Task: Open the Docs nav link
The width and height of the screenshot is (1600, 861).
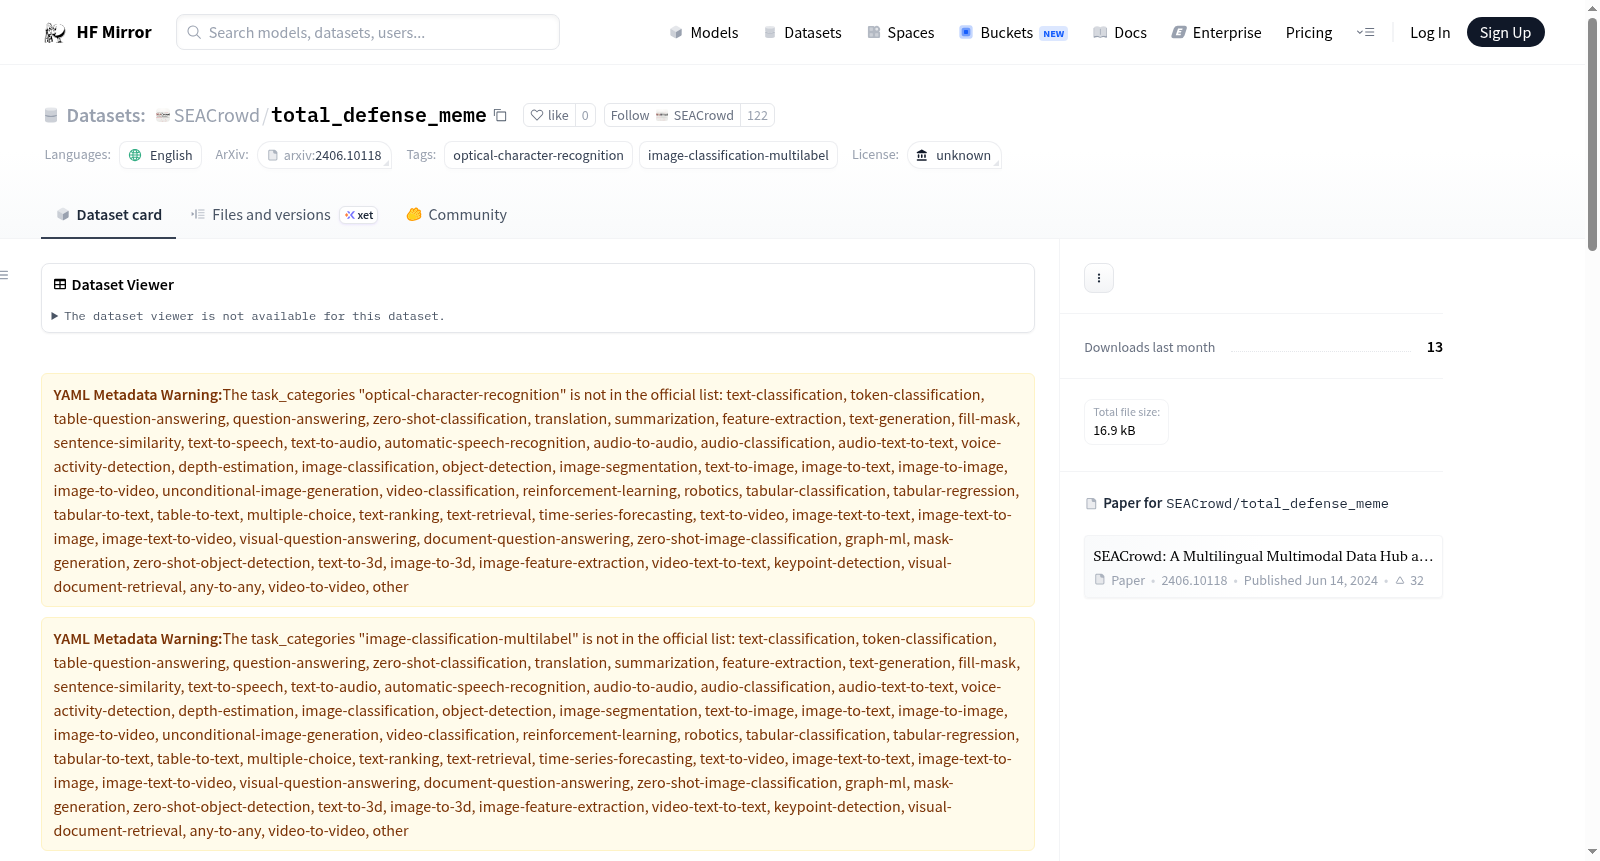Action: (x=1119, y=32)
